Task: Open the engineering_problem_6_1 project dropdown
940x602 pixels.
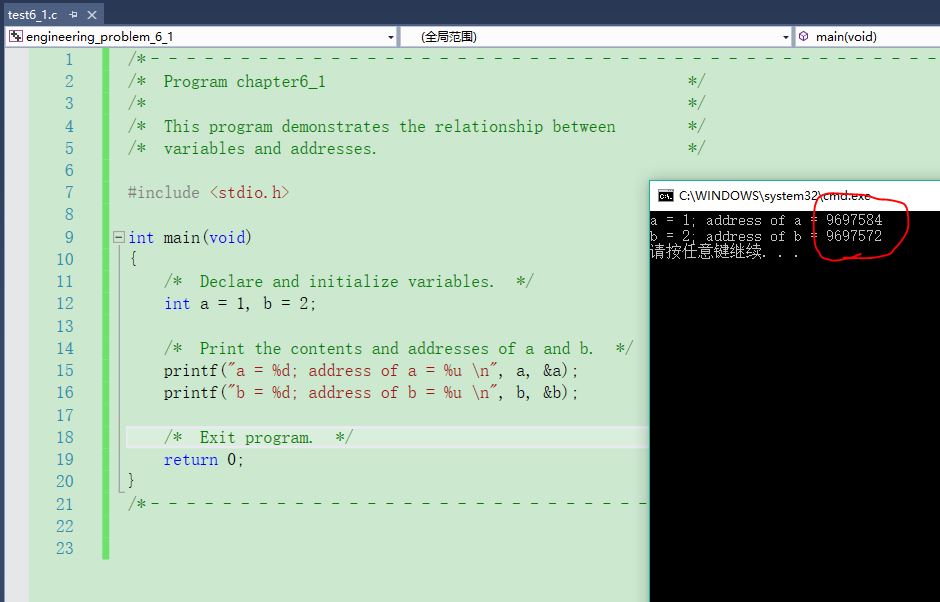Action: coord(391,37)
